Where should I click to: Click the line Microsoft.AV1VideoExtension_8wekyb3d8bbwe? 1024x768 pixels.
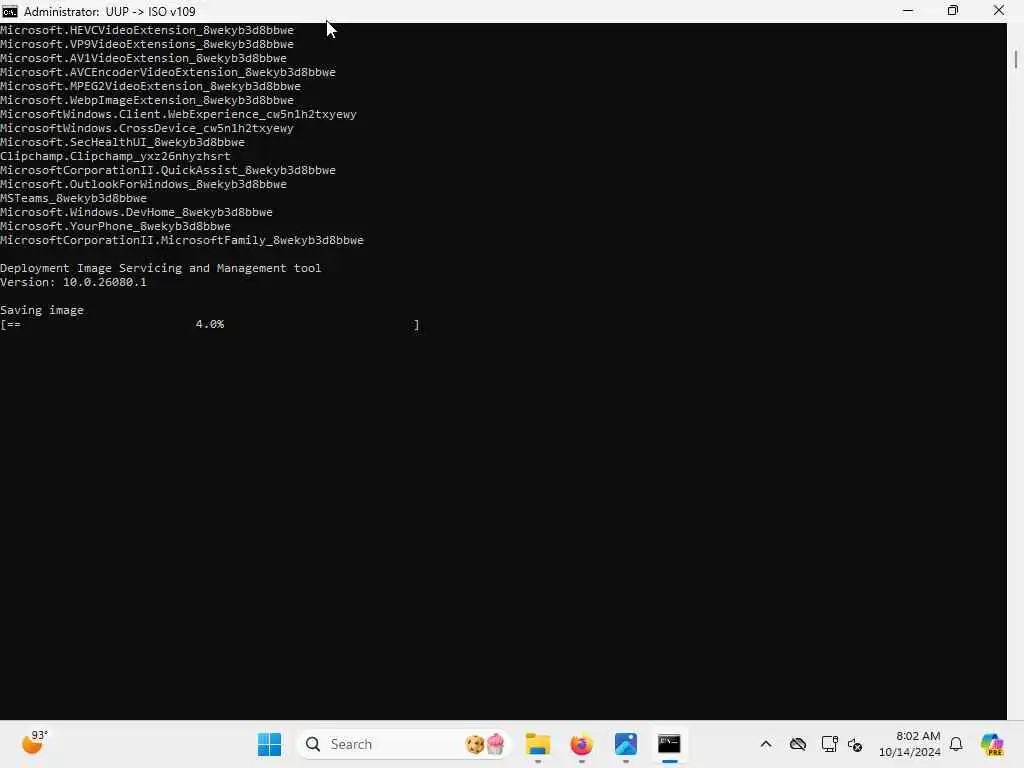[143, 58]
